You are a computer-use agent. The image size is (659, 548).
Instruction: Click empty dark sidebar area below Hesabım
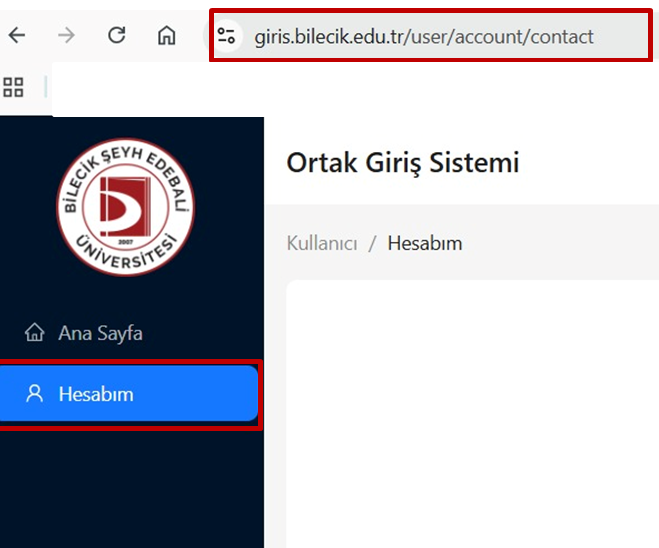click(130, 490)
